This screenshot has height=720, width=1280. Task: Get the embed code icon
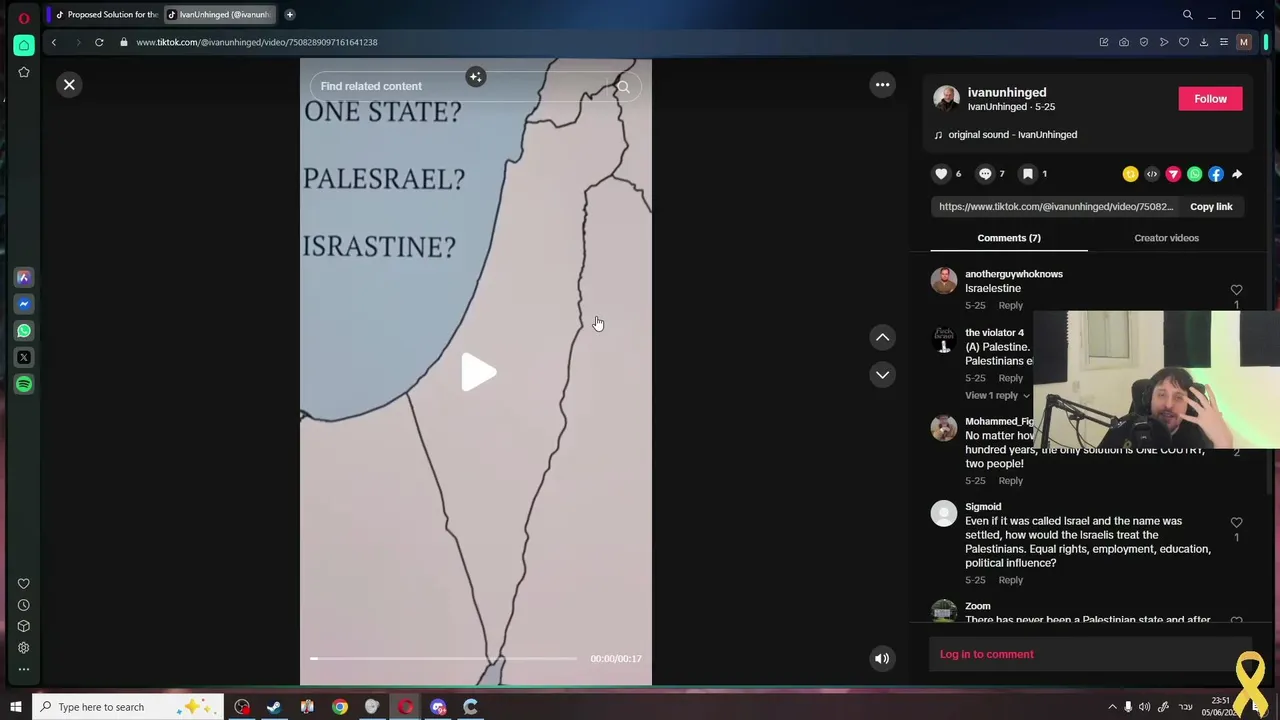click(1151, 174)
